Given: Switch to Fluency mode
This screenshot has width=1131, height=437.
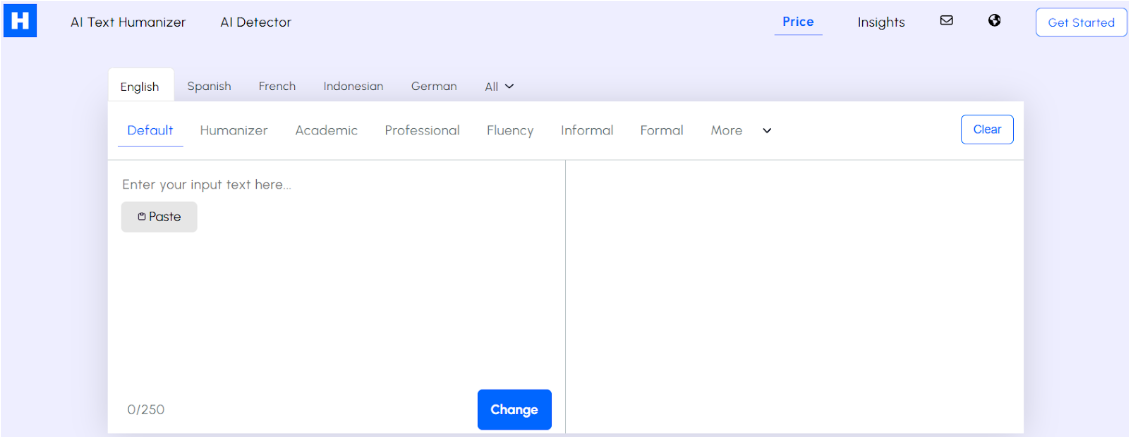Looking at the screenshot, I should pos(510,131).
